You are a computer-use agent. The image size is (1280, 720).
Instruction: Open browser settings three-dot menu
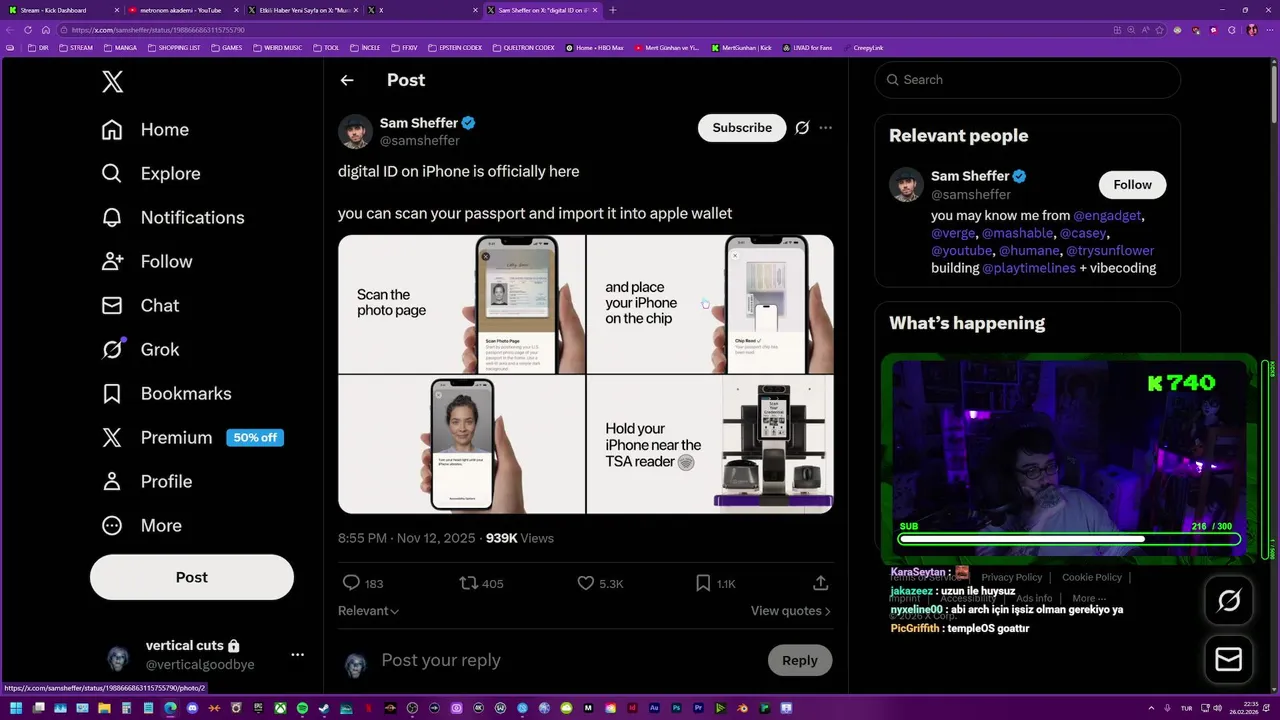(x=1271, y=30)
